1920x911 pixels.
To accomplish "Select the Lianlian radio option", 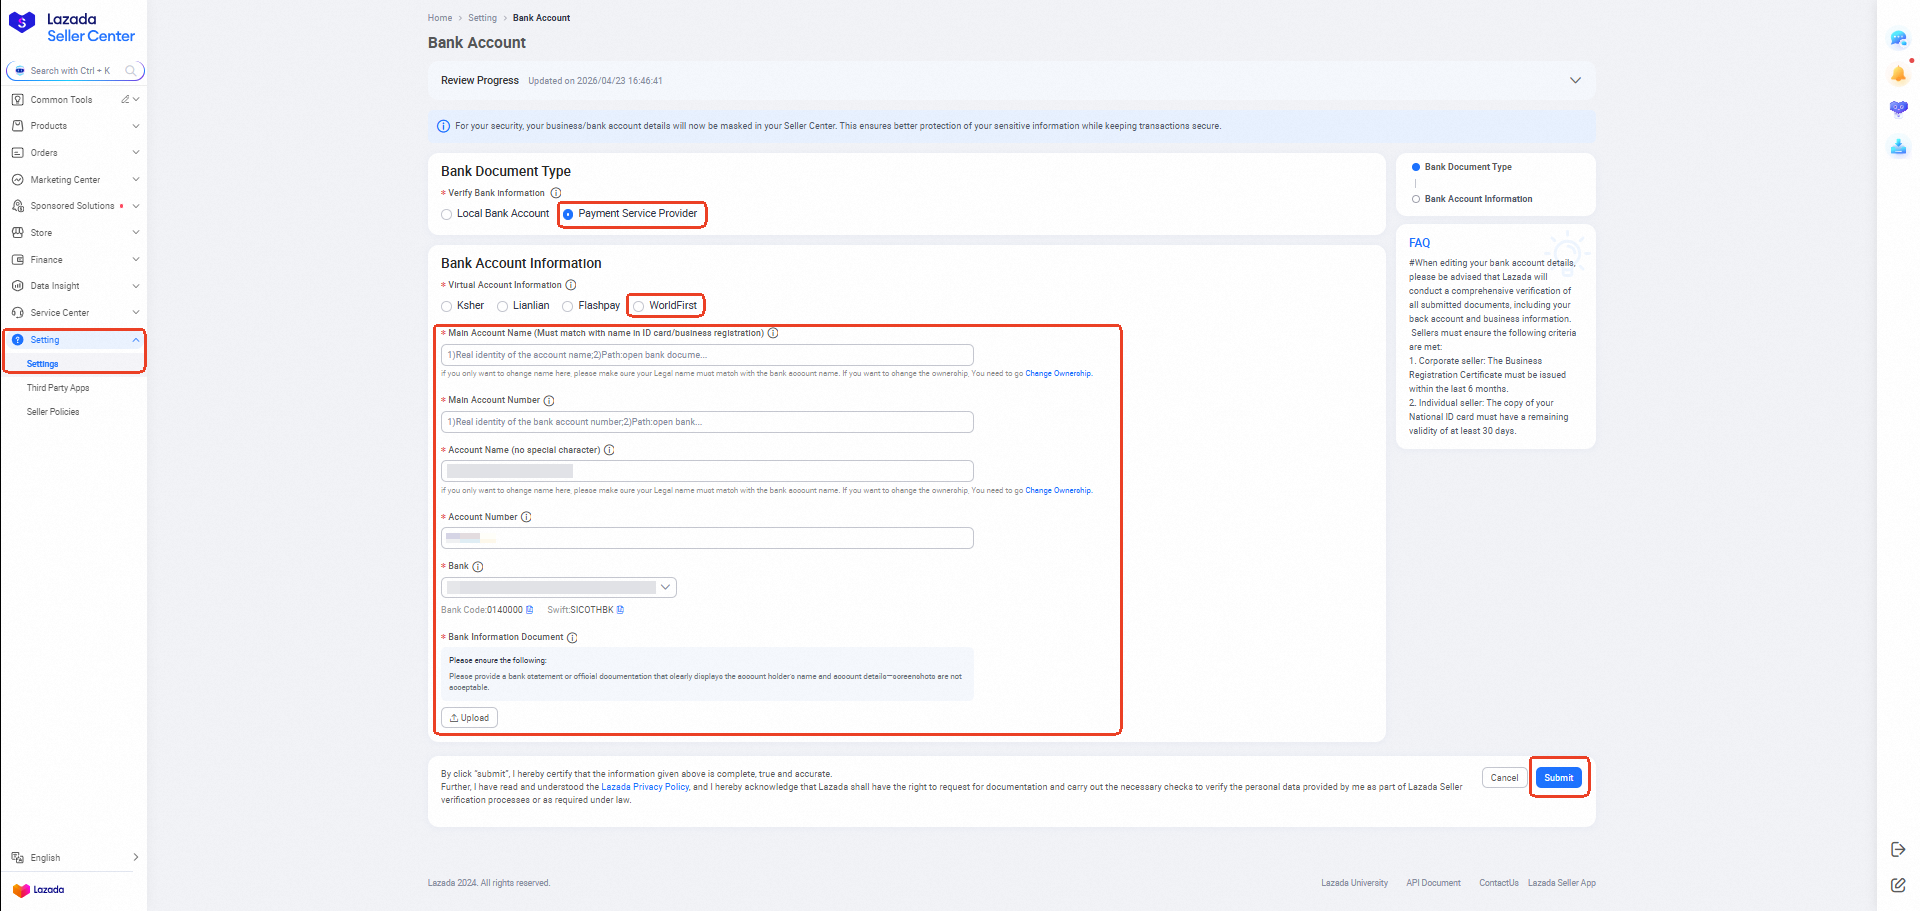I will click(503, 306).
